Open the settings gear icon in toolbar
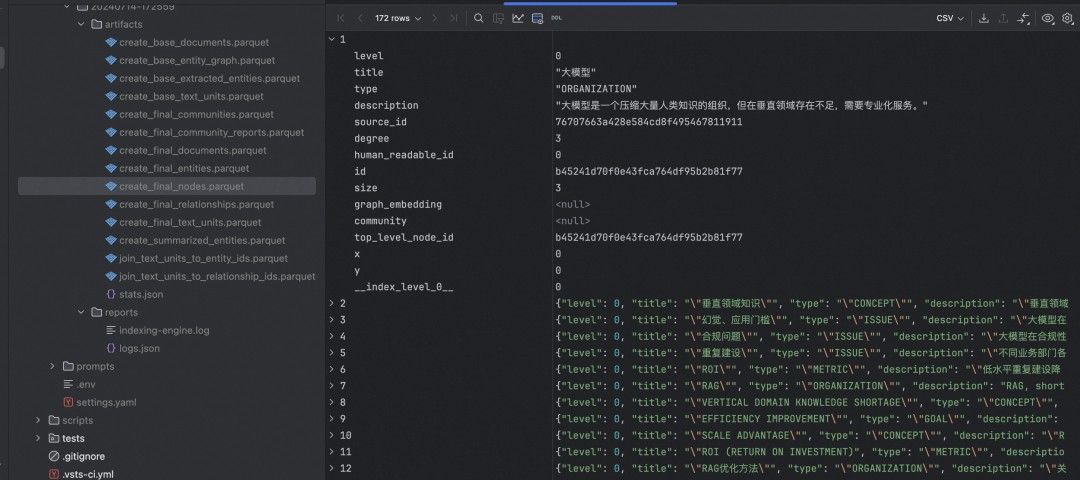 1068,19
